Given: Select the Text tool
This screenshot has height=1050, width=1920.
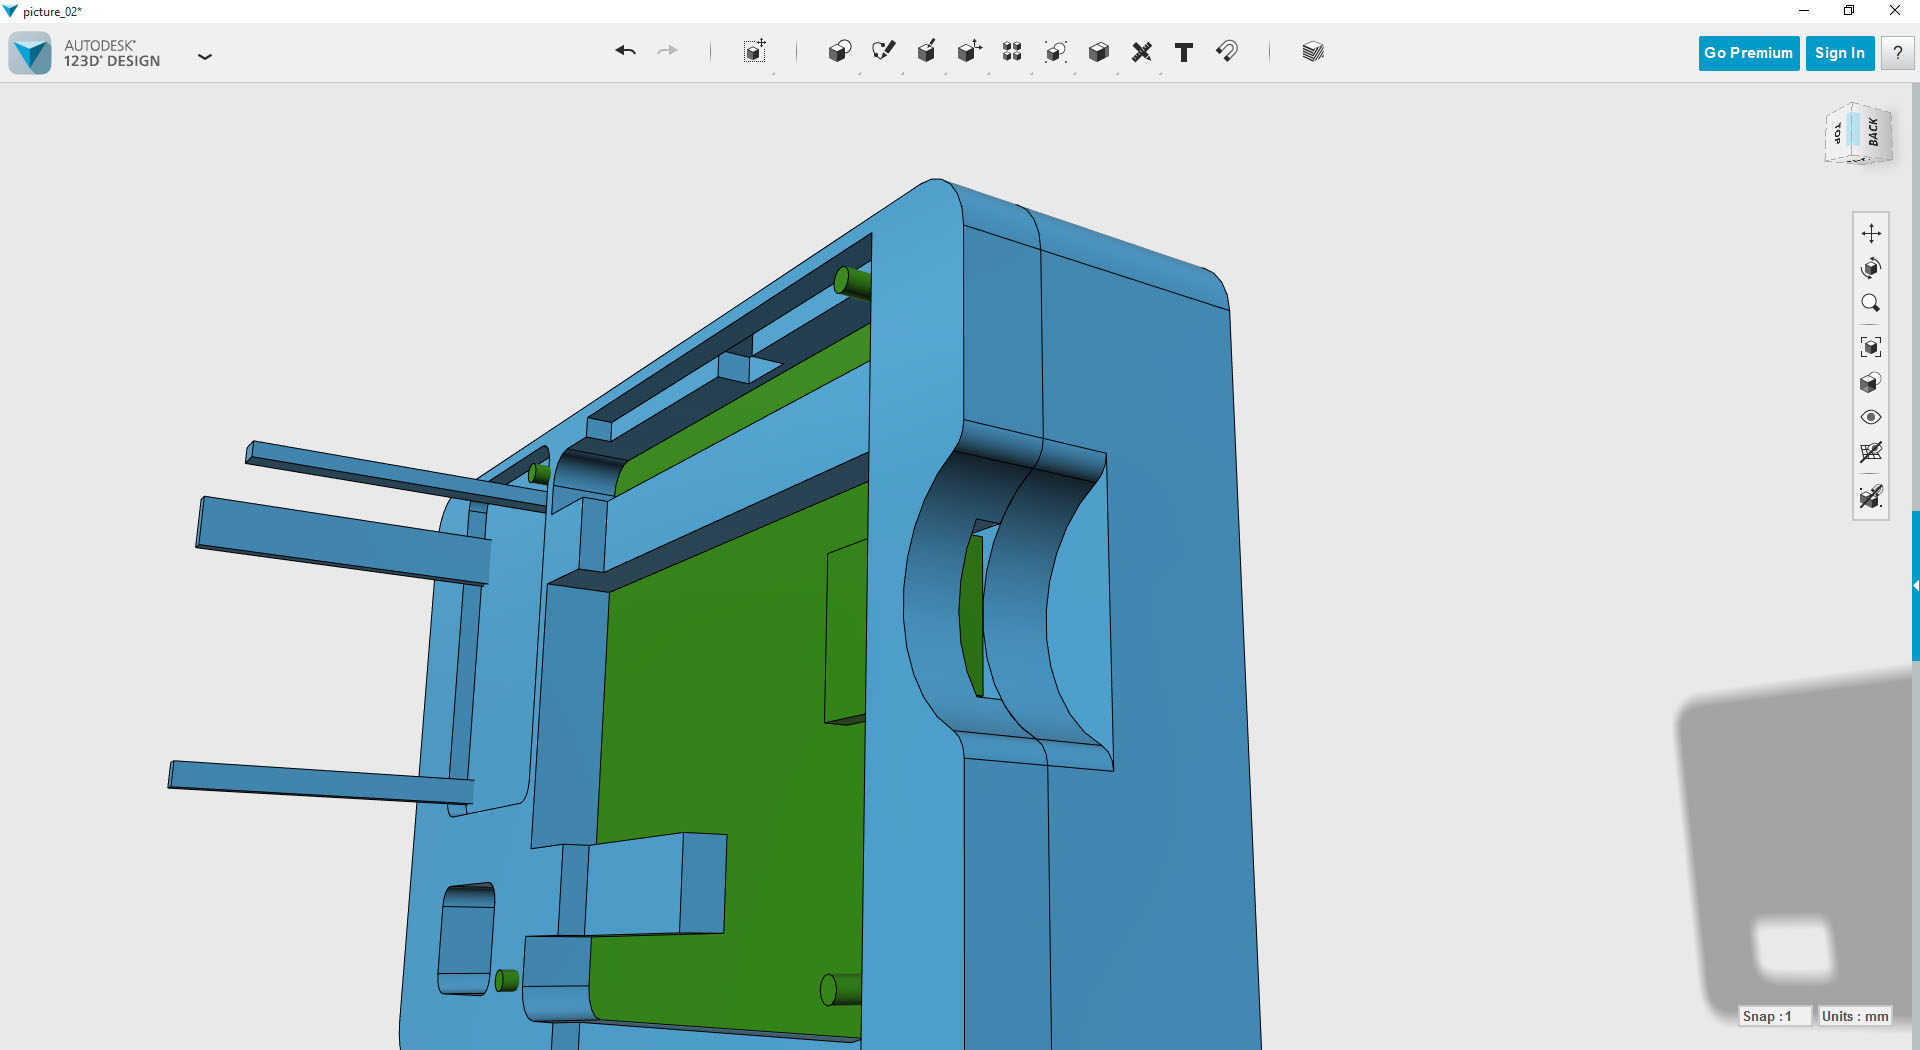Looking at the screenshot, I should point(1183,51).
